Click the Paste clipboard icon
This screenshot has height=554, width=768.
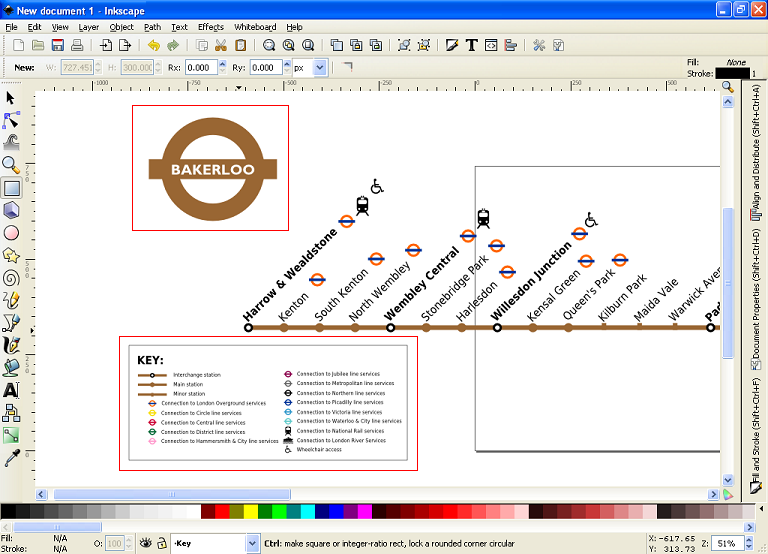click(x=240, y=46)
